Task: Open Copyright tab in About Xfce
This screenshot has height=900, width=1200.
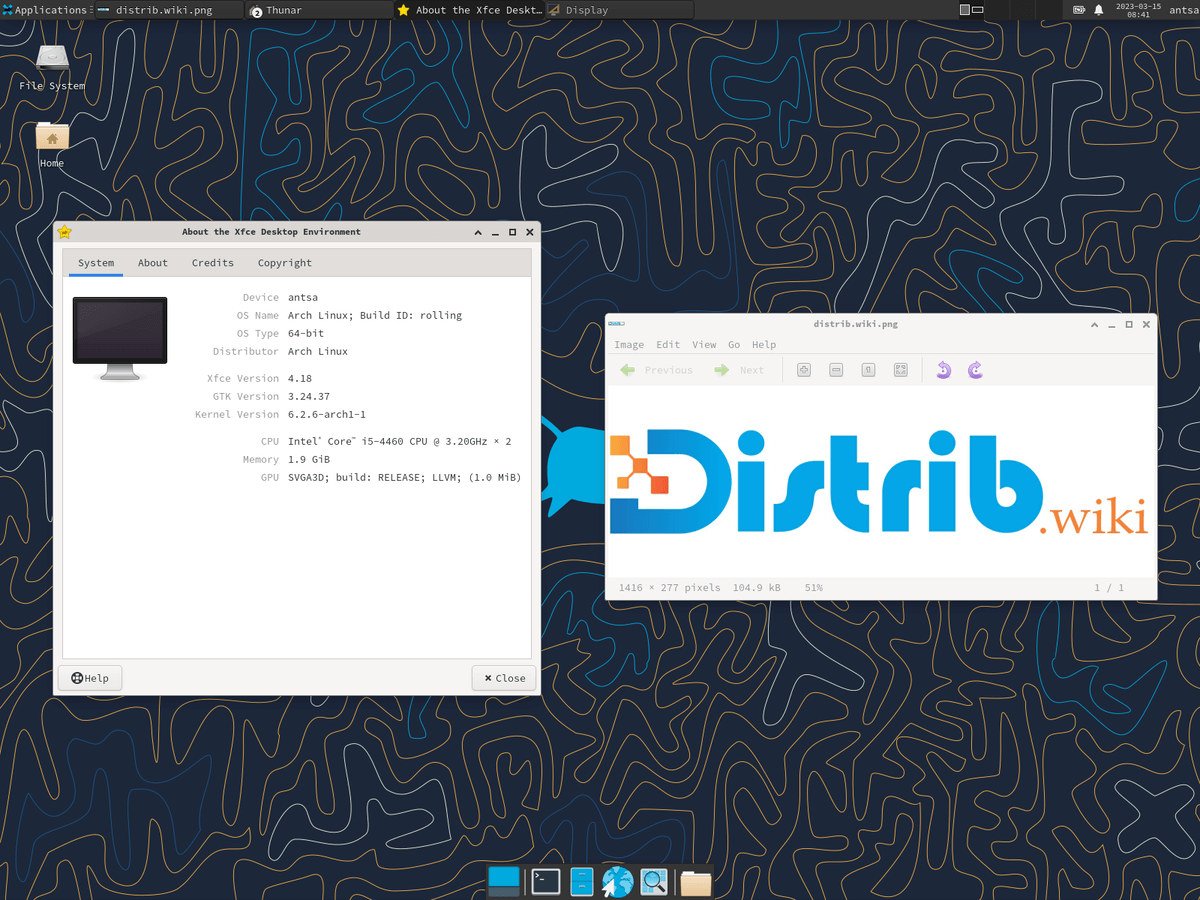Action: 285,263
